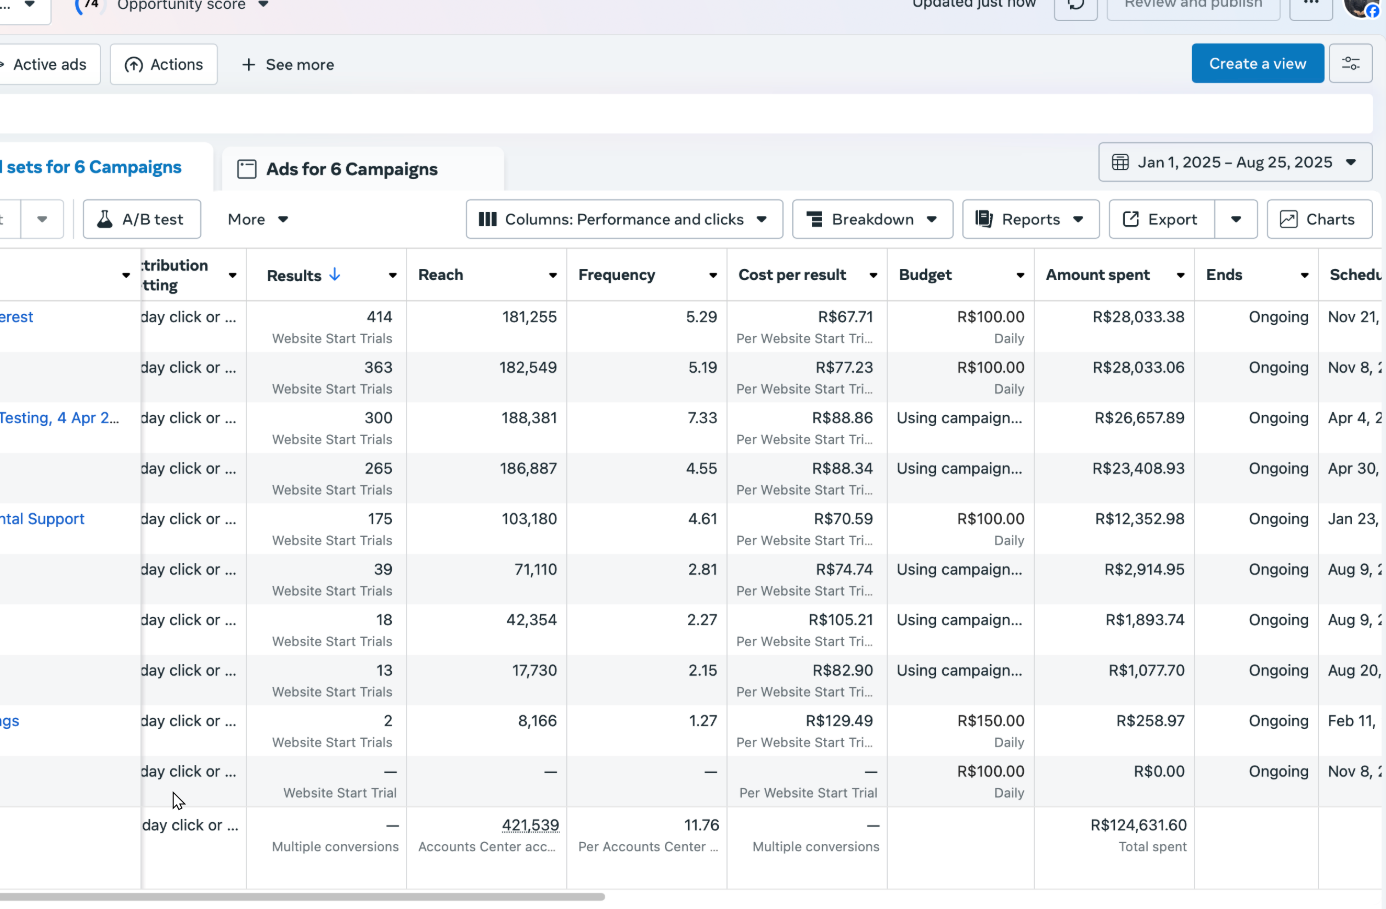Viewport: 1386px width, 909px height.
Task: Open the Actions button
Action: [x=164, y=65]
